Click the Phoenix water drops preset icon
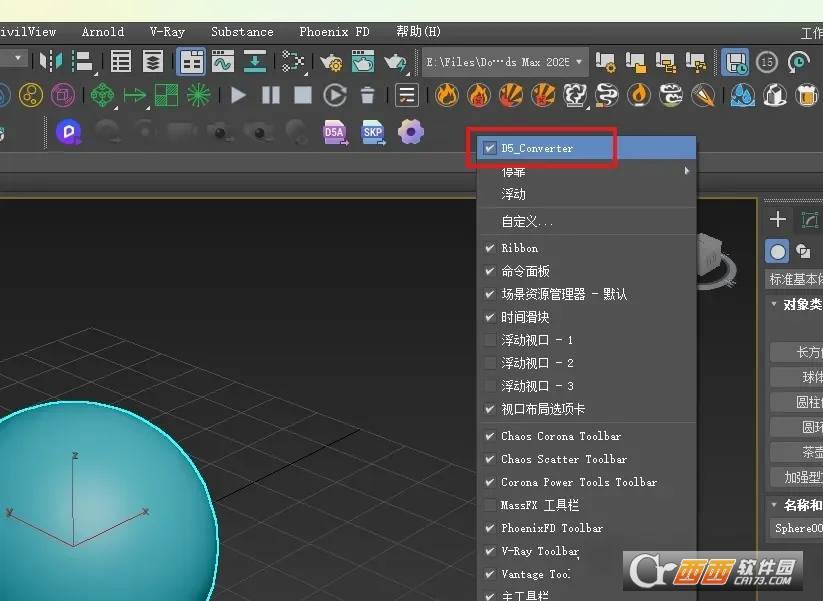 (743, 96)
